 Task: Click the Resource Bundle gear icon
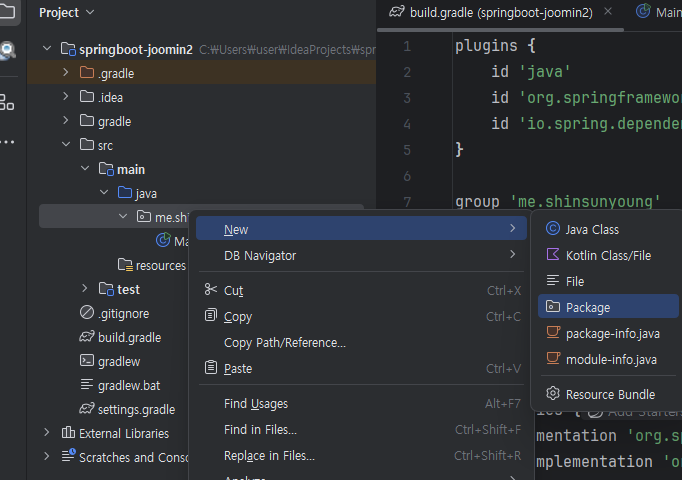coord(553,393)
